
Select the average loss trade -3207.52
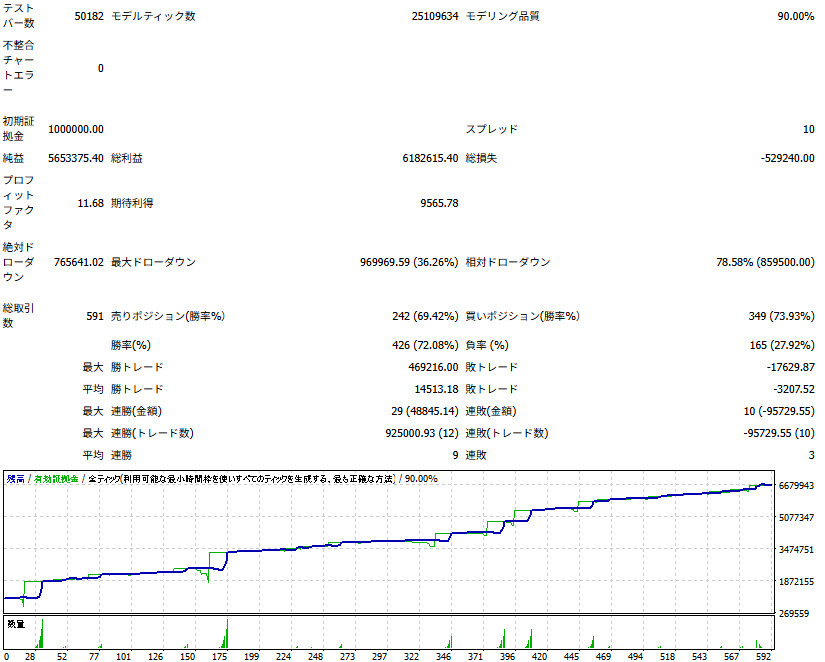pyautogui.click(x=793, y=389)
